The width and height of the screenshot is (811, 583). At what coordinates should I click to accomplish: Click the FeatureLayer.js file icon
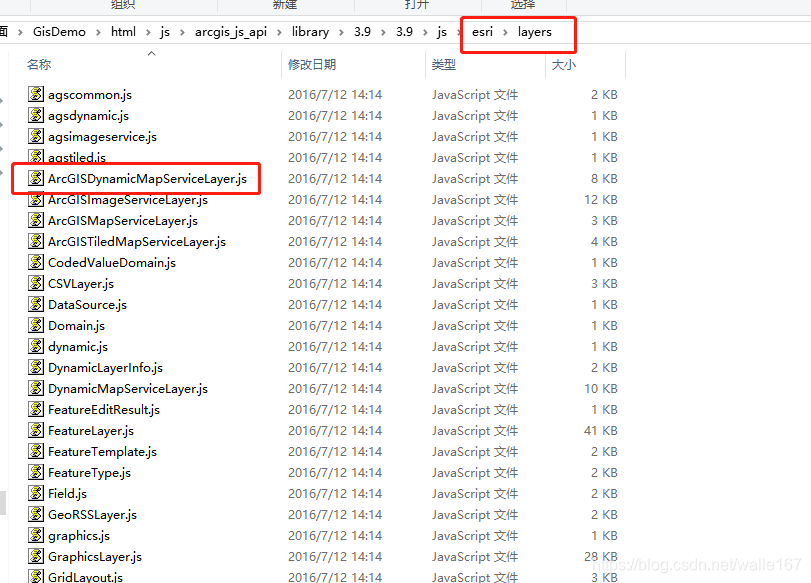pyautogui.click(x=36, y=431)
